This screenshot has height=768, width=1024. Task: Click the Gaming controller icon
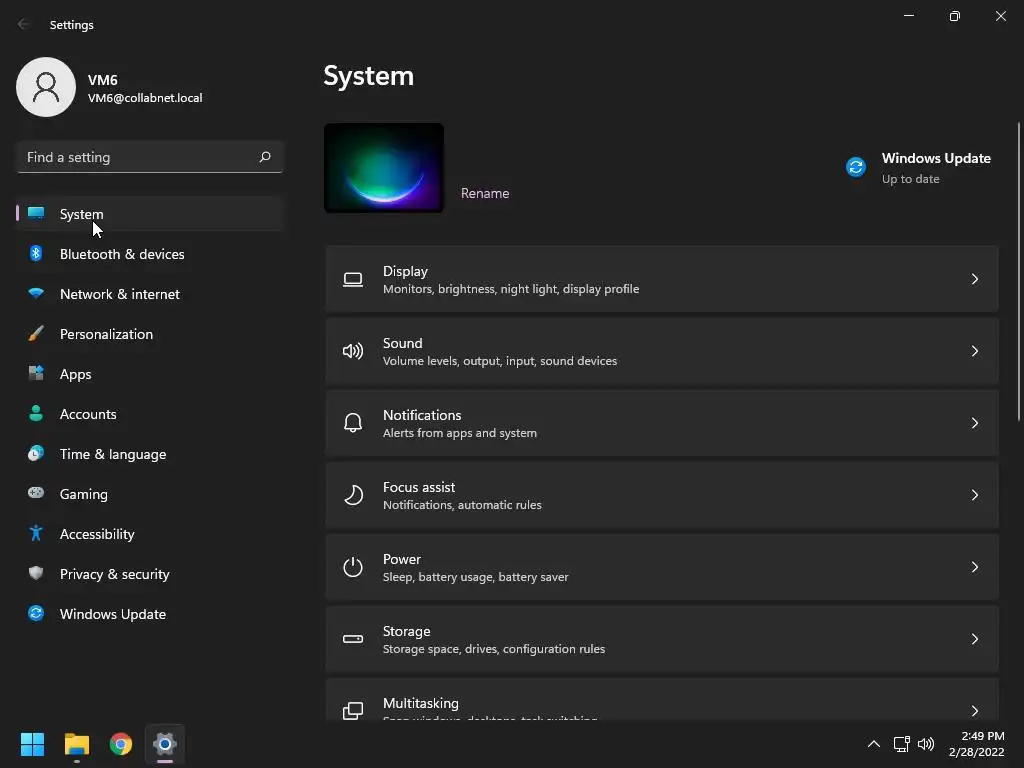36,493
